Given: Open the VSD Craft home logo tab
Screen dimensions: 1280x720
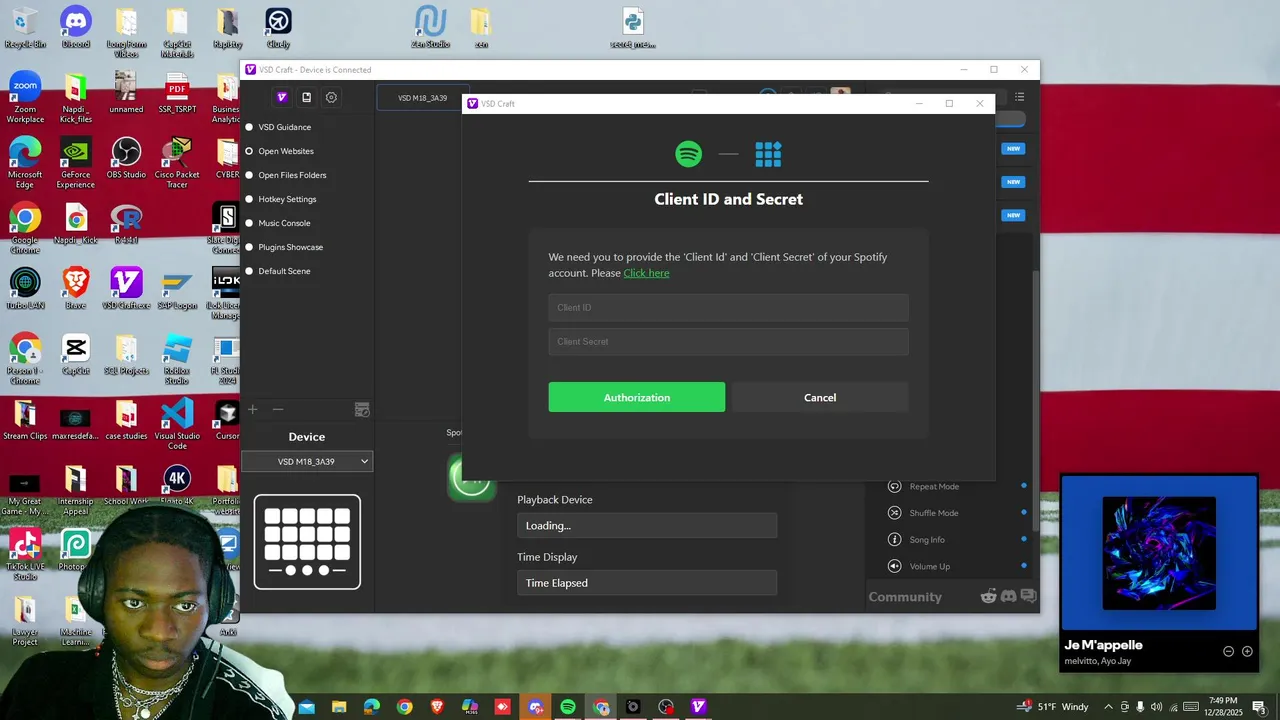Looking at the screenshot, I should click(x=282, y=97).
